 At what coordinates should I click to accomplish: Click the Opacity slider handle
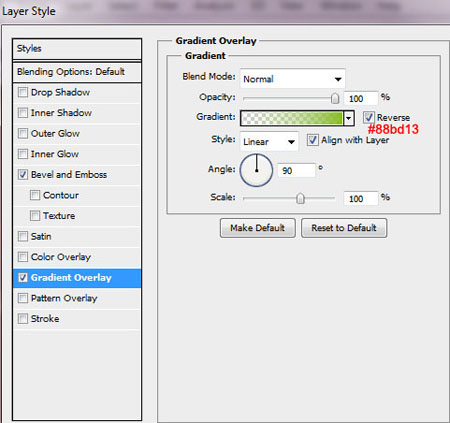(x=335, y=98)
